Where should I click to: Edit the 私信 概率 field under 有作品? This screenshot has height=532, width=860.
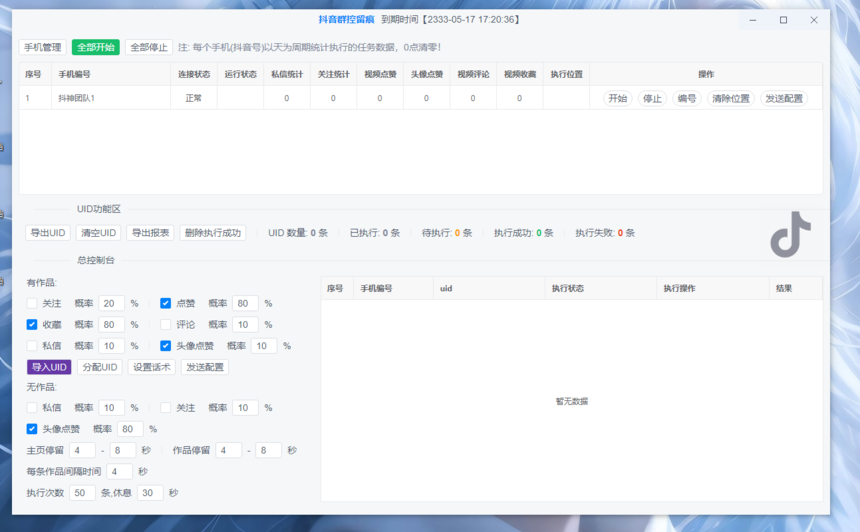111,346
